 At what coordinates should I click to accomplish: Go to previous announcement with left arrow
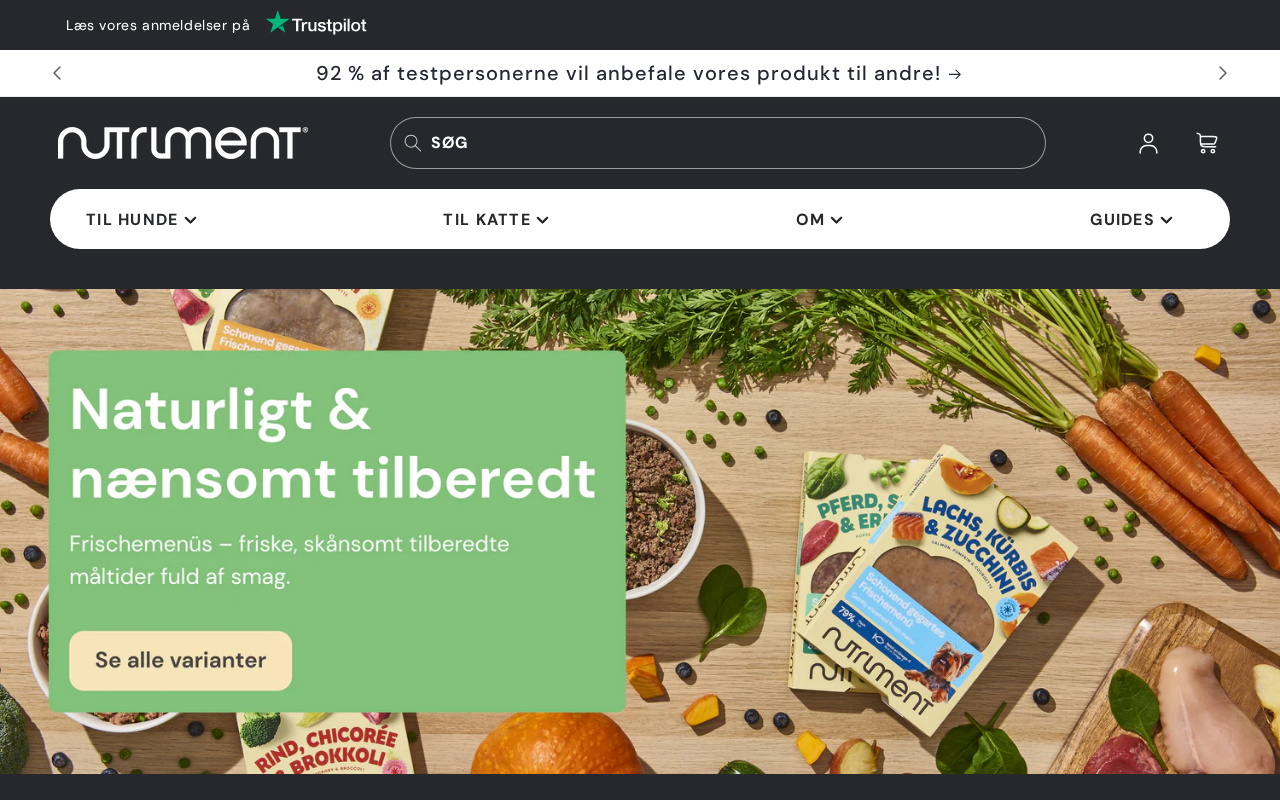[57, 73]
